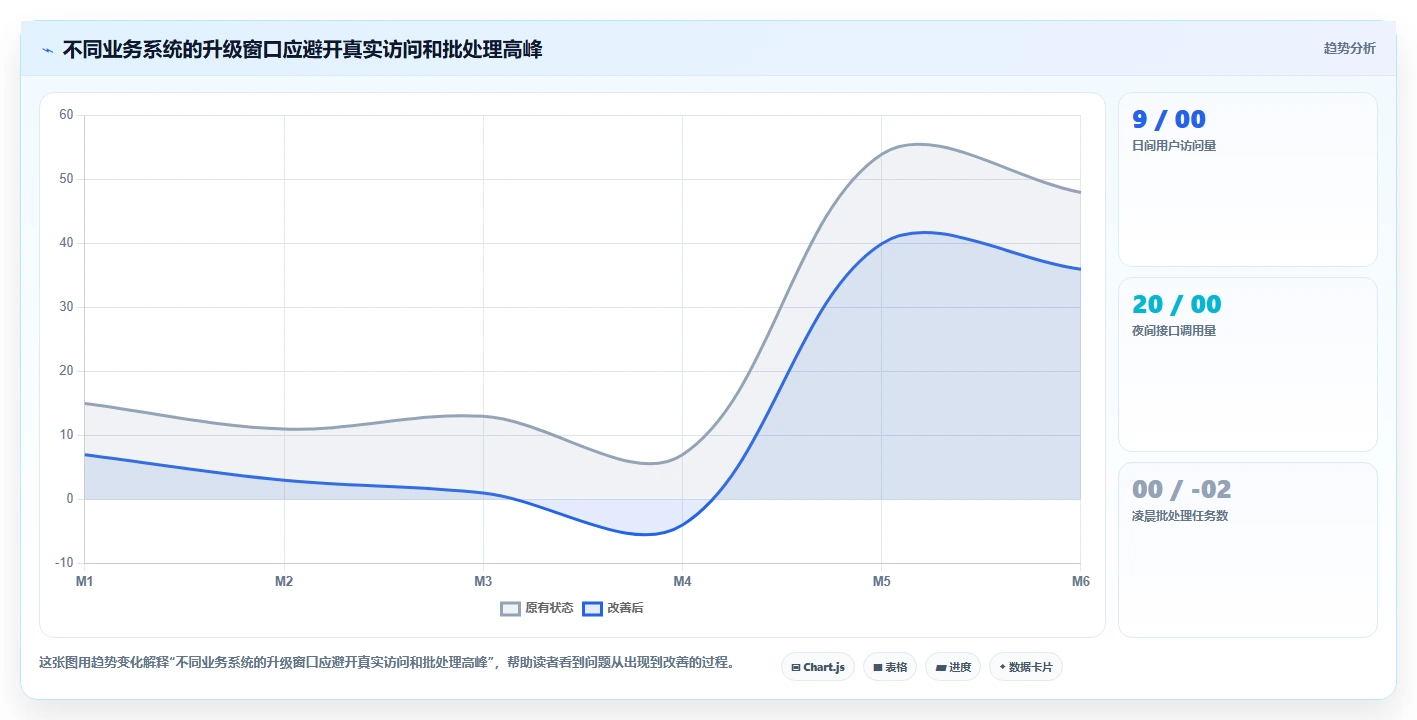Click the value 20 / 00
This screenshot has width=1417, height=720.
tap(1177, 305)
